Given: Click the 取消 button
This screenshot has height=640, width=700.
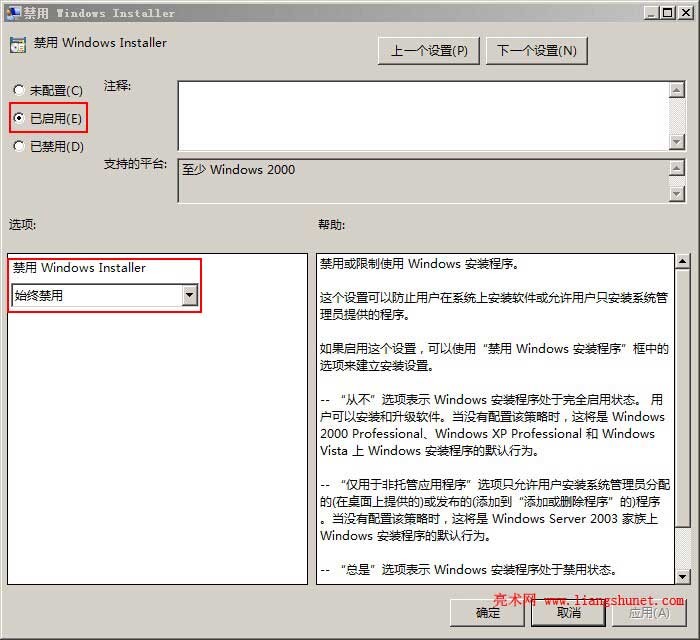Looking at the screenshot, I should (568, 613).
